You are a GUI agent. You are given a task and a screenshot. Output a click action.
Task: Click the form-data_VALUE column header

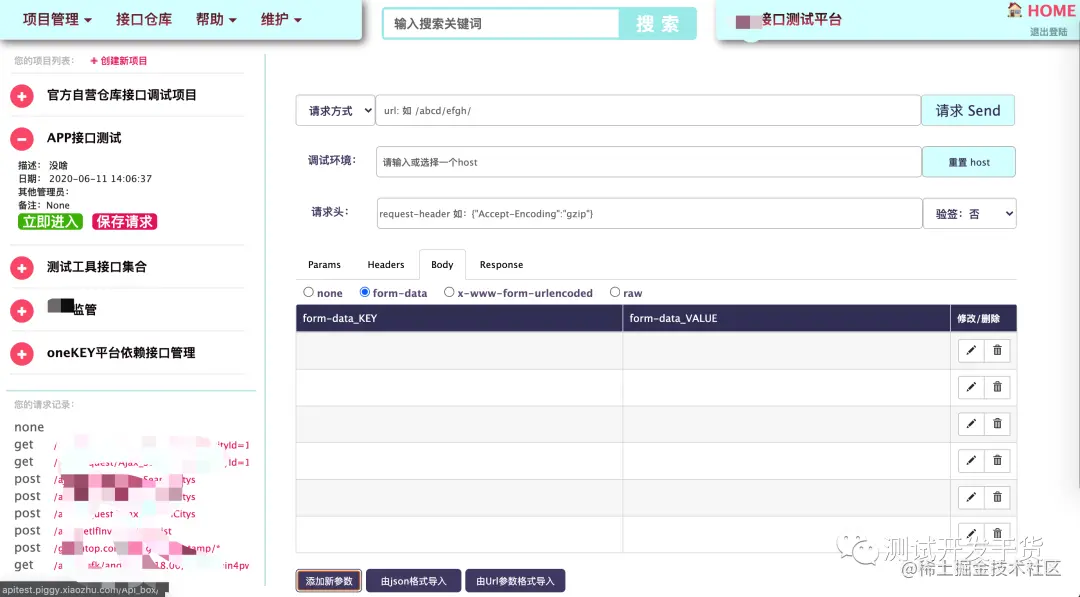click(787, 319)
